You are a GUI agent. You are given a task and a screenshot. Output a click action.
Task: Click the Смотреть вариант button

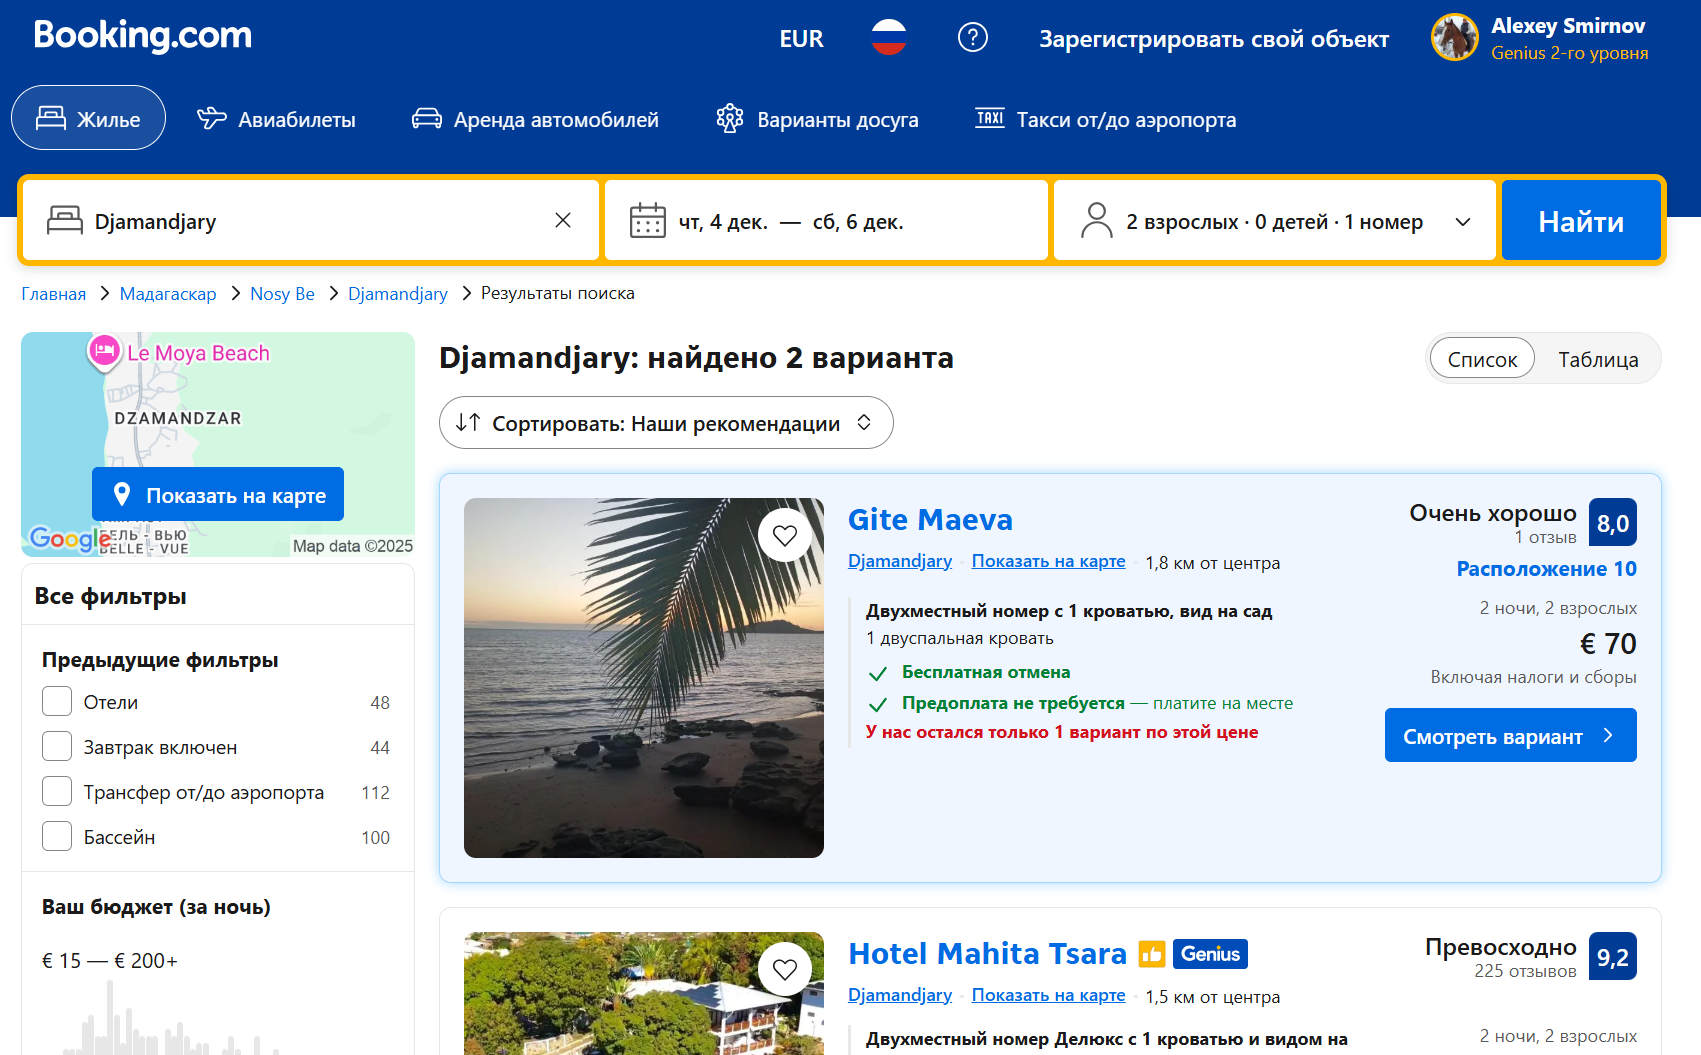[x=1509, y=736]
